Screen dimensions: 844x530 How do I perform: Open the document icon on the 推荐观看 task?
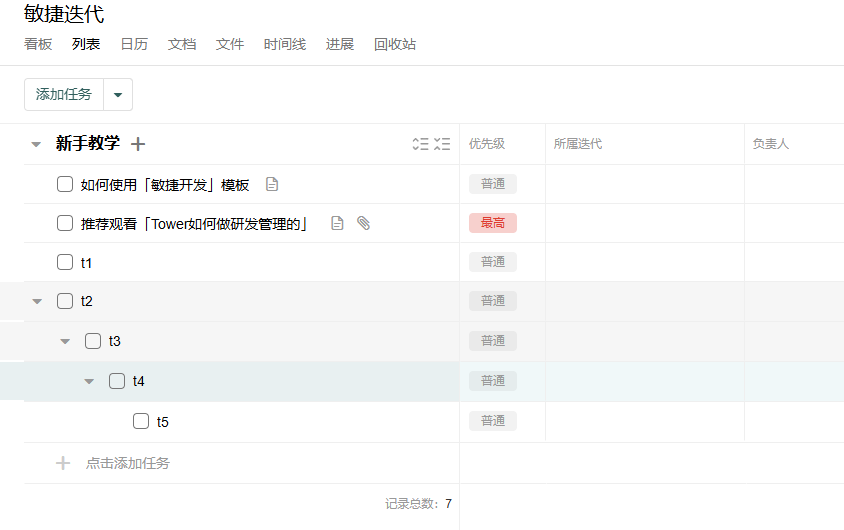(337, 223)
